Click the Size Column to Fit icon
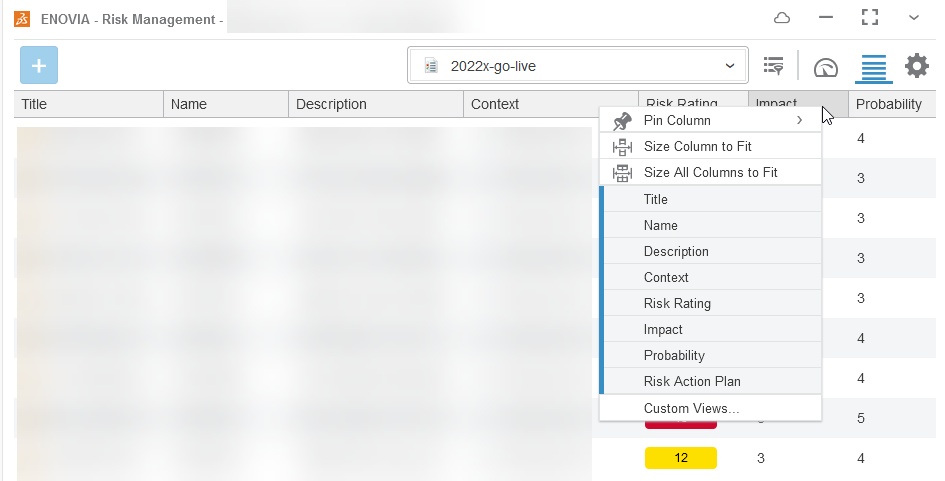The width and height of the screenshot is (945, 481). click(x=622, y=146)
